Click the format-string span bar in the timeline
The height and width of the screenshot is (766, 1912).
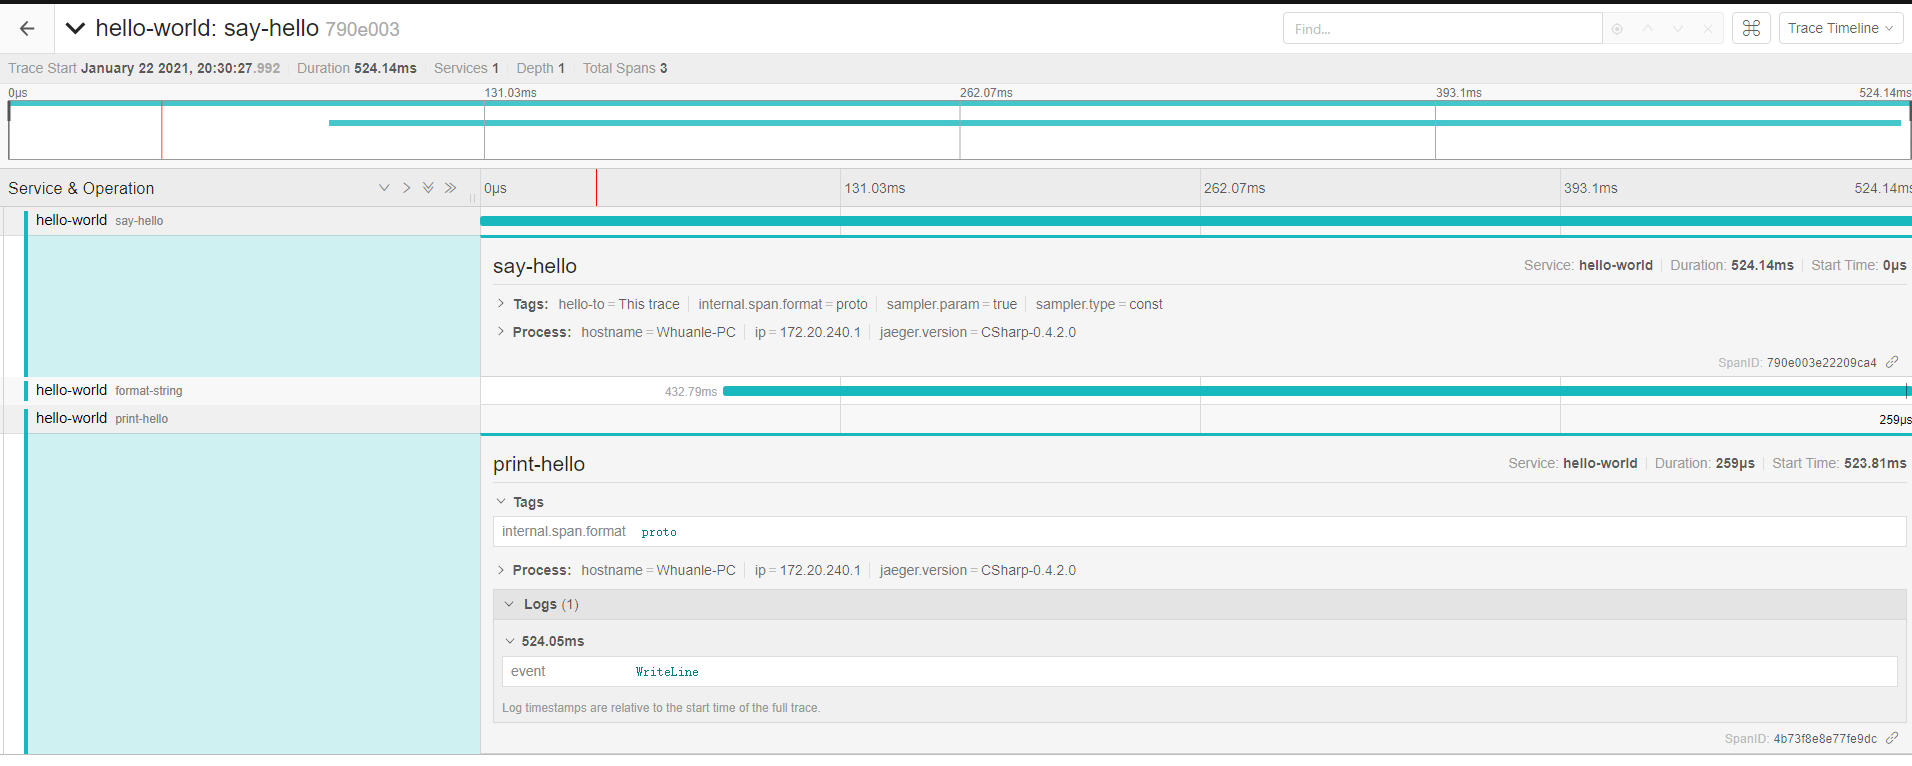tap(1300, 391)
